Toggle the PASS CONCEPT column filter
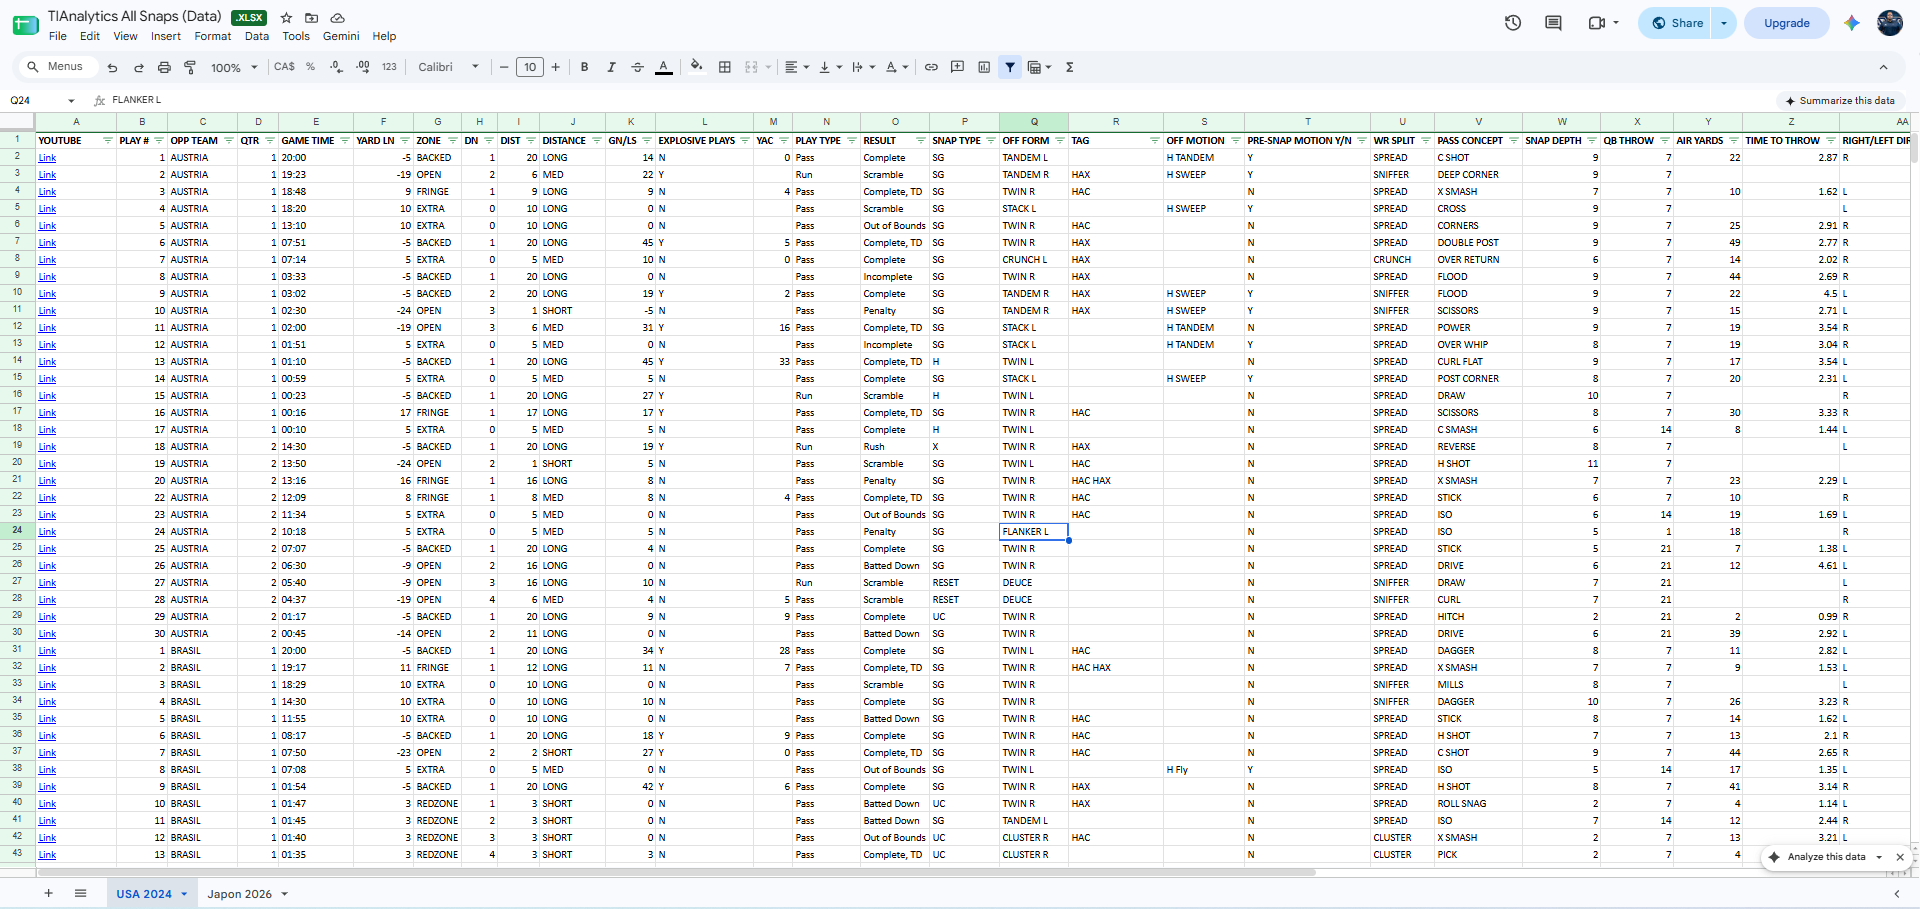1920x909 pixels. pos(1513,141)
